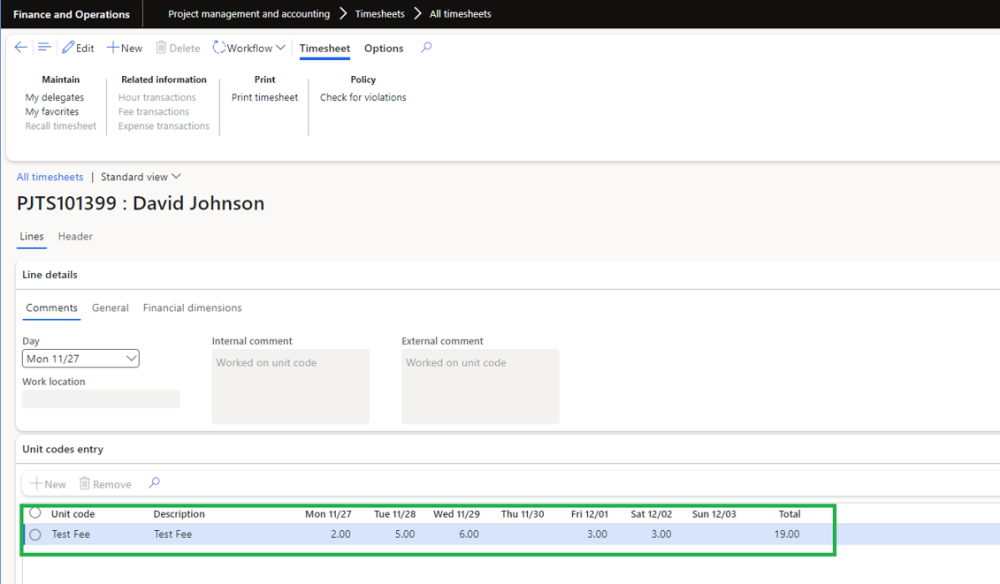
Task: Click the Mon 11/27 column header
Action: (328, 514)
